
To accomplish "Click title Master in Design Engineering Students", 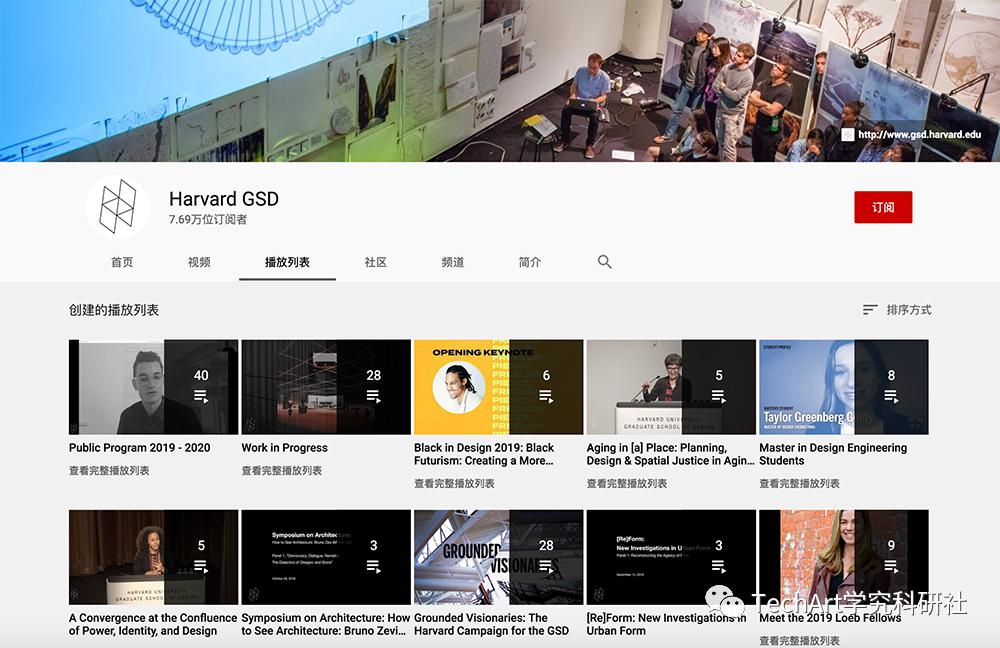I will [833, 454].
